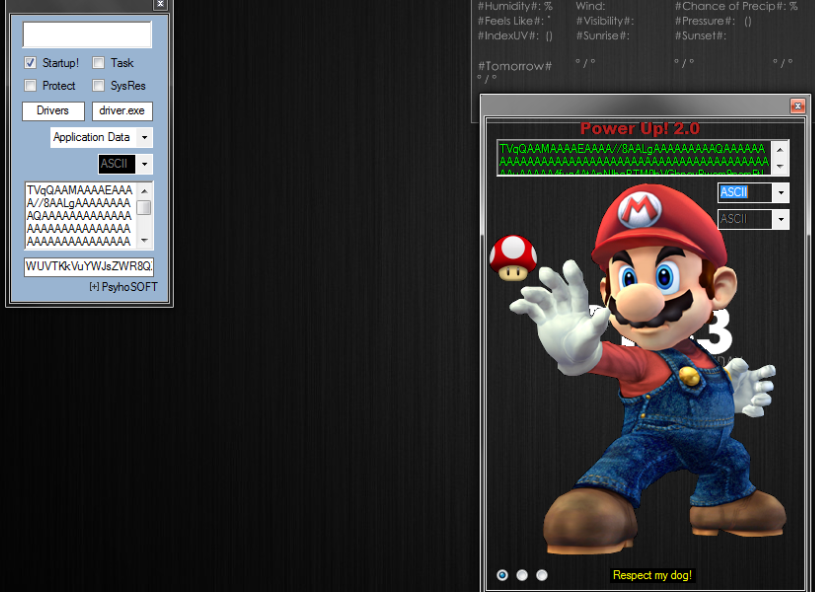Click the [+] PsyhoSOFT link

click(x=123, y=287)
